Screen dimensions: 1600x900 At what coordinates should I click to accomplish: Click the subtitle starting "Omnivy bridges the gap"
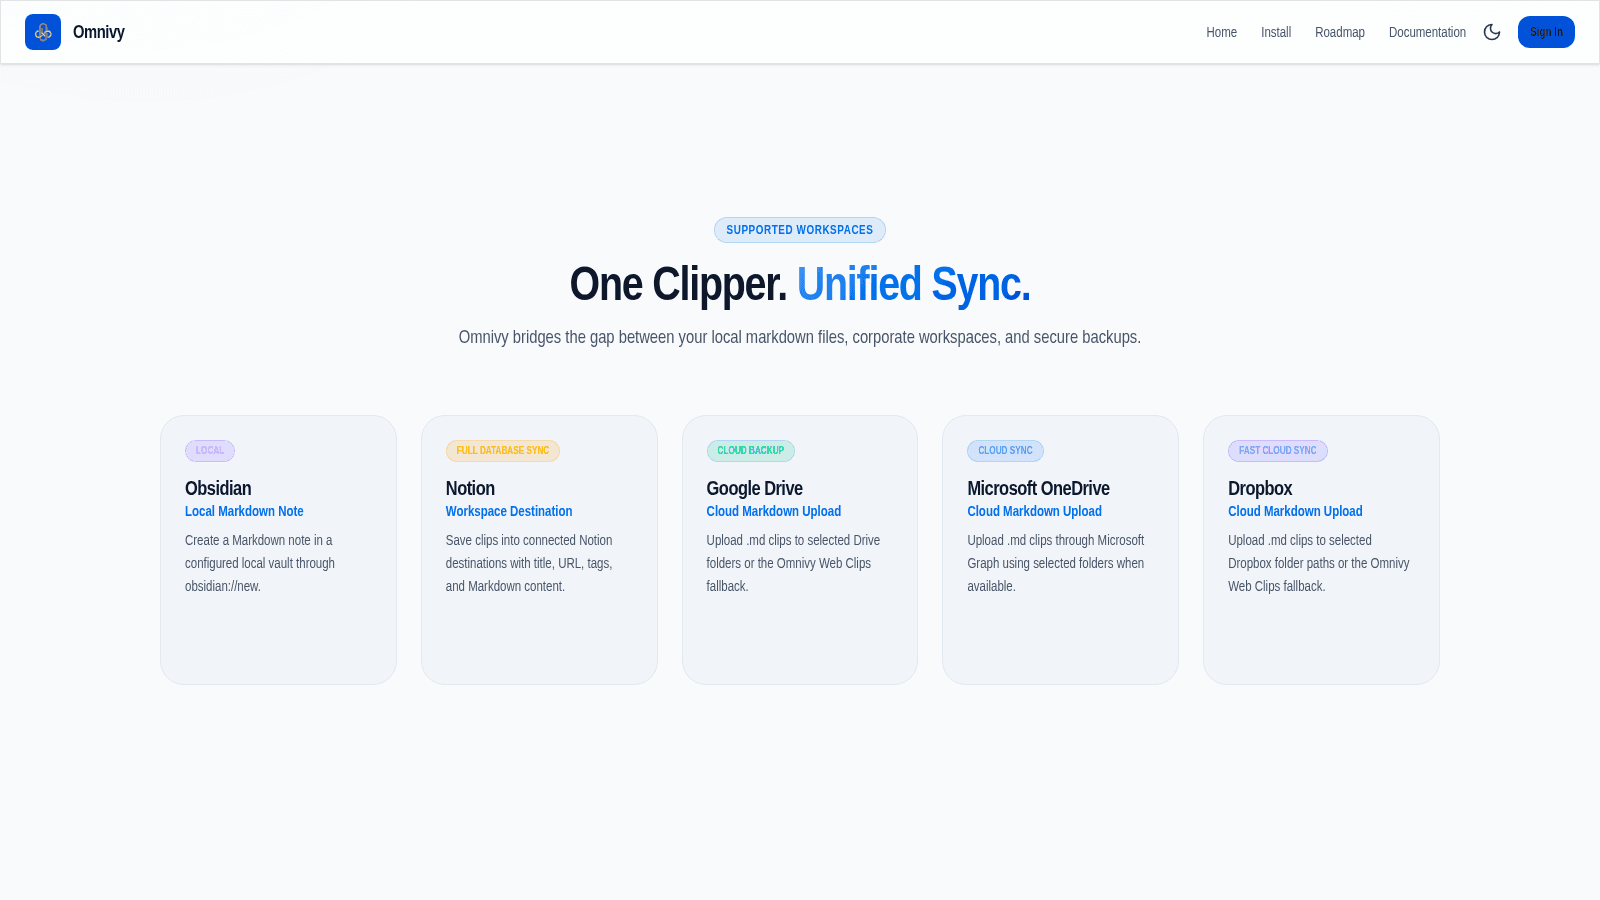click(x=800, y=337)
